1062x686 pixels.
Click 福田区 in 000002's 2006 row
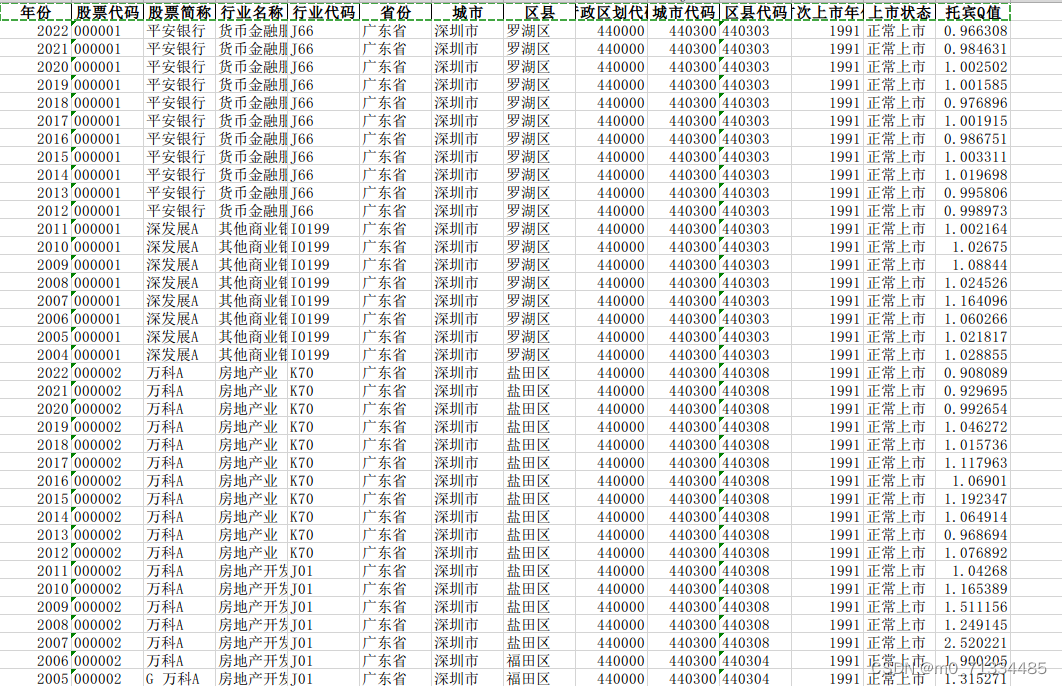coord(539,661)
